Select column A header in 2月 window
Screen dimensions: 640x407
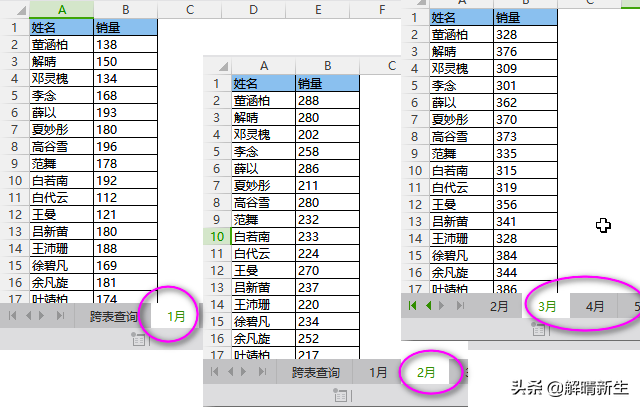tap(264, 66)
